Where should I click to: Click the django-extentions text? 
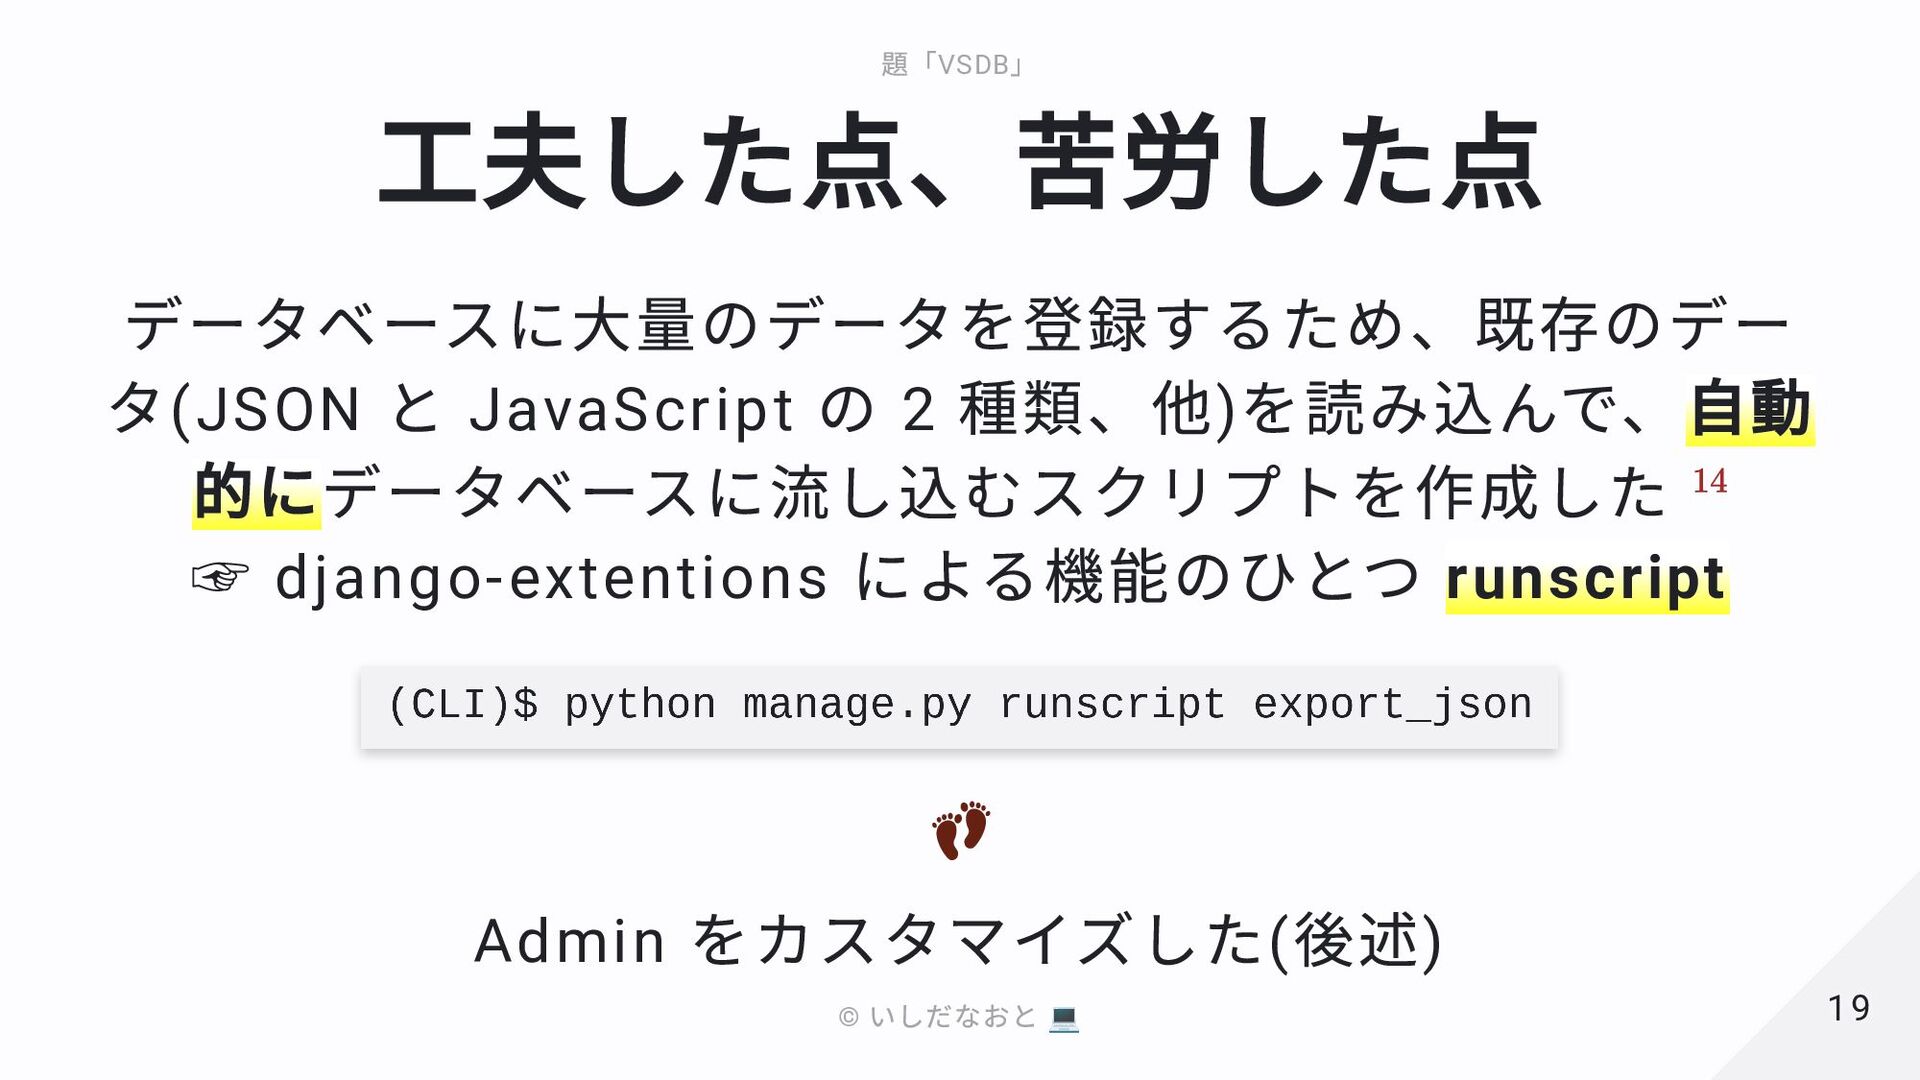tap(551, 579)
